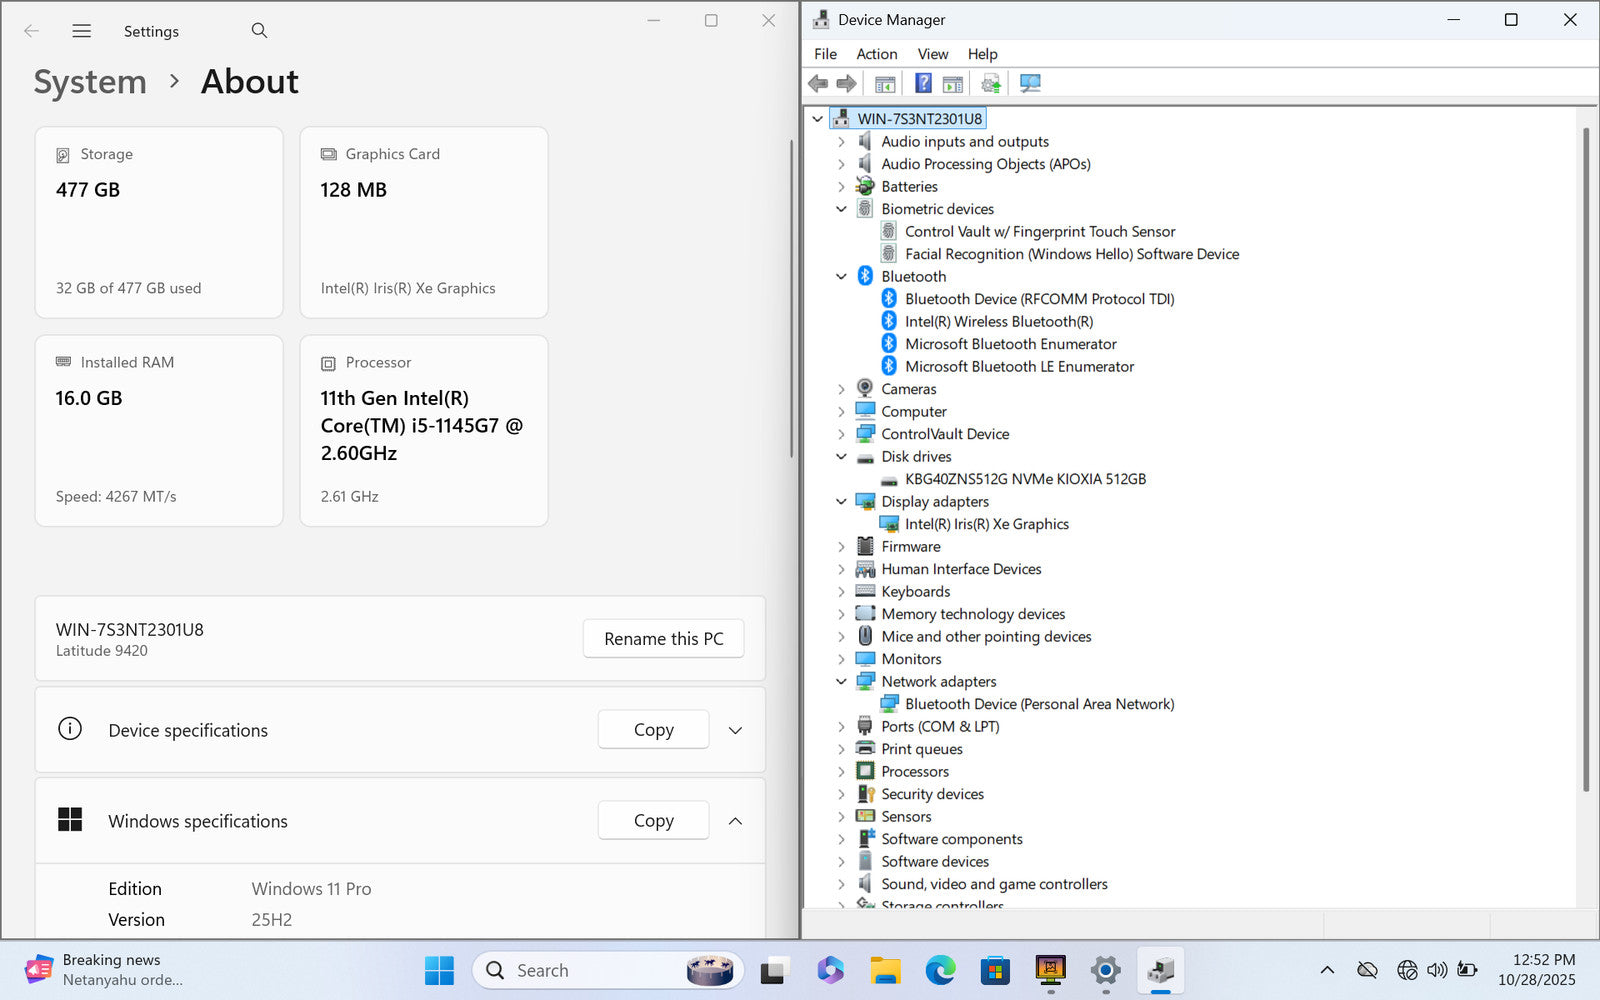Viewport: 1600px width, 1000px height.
Task: Click the volume speaker tray icon
Action: pos(1437,970)
